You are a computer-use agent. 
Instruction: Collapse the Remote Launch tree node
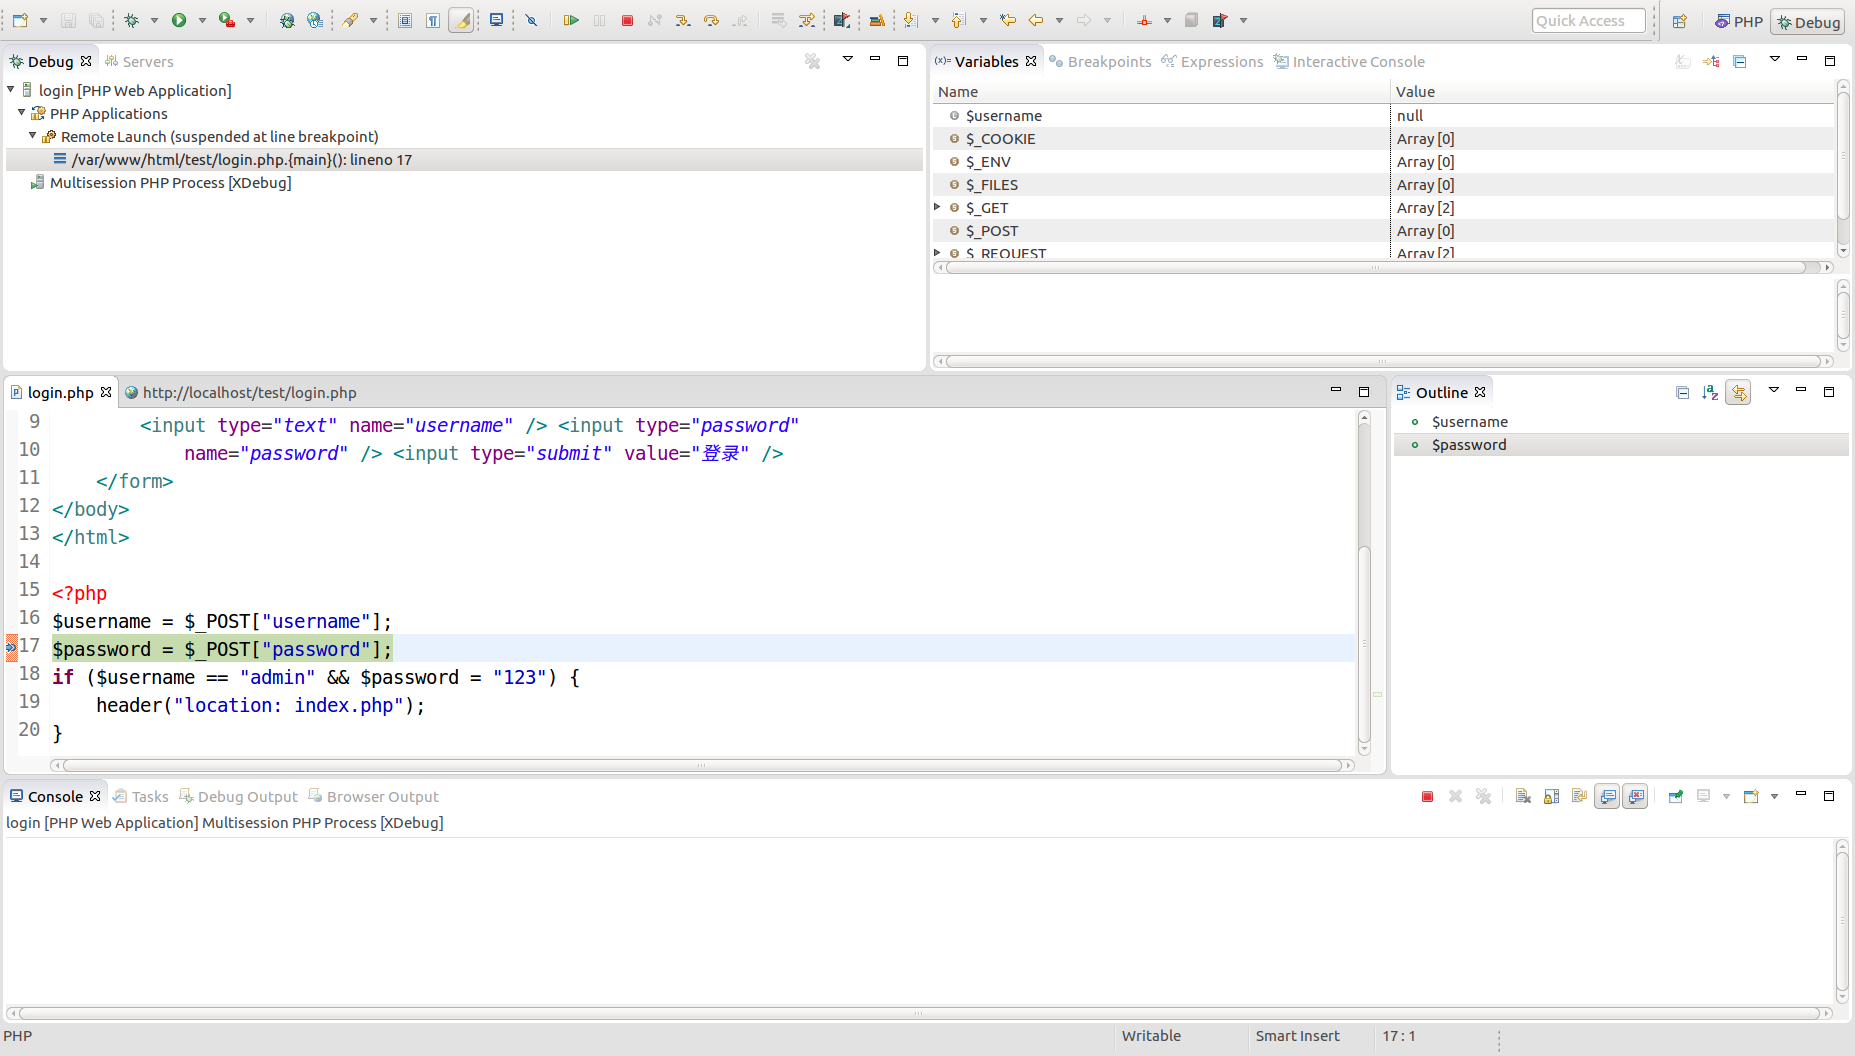point(32,136)
